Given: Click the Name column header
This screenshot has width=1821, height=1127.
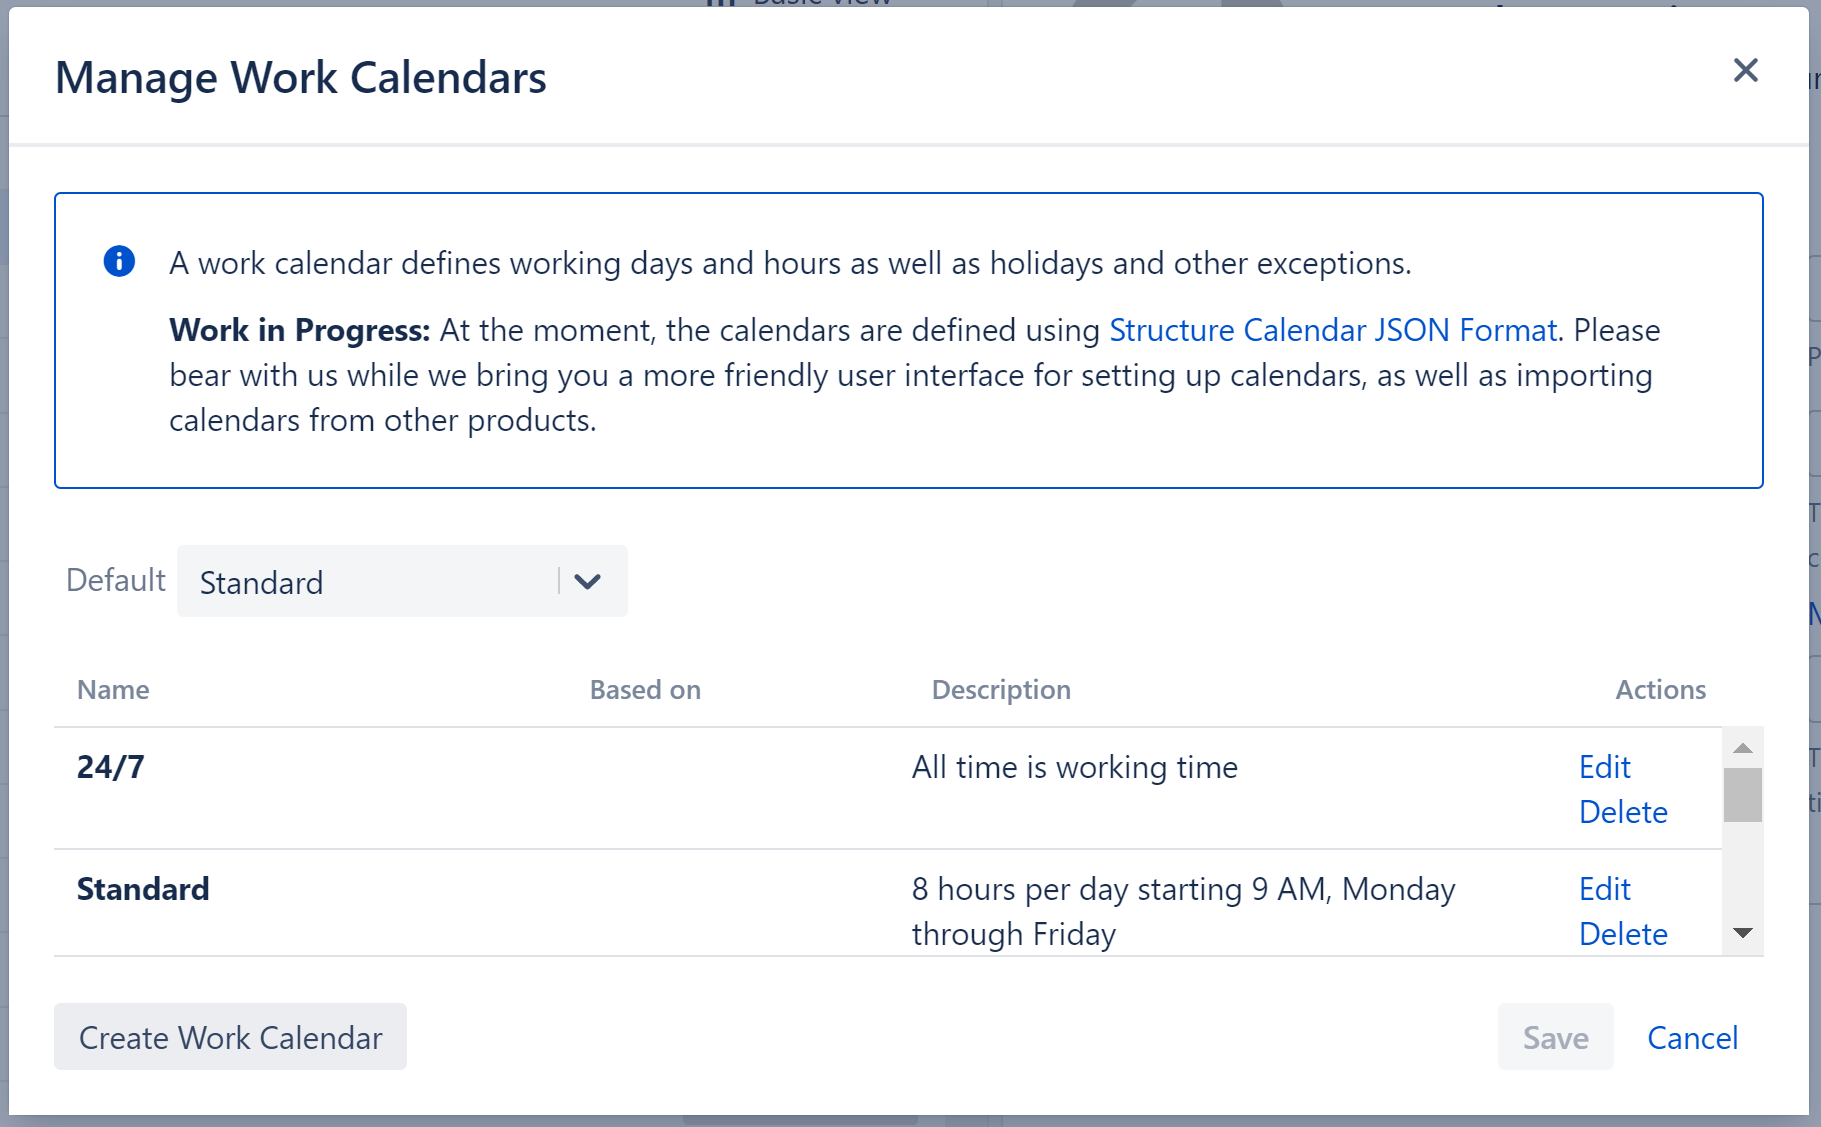Looking at the screenshot, I should pos(112,689).
